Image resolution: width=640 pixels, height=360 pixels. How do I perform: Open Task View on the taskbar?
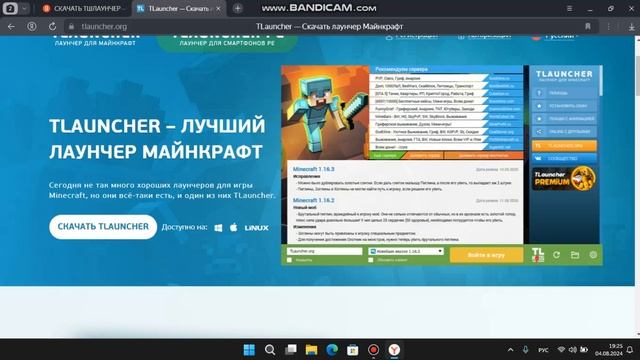(291, 350)
